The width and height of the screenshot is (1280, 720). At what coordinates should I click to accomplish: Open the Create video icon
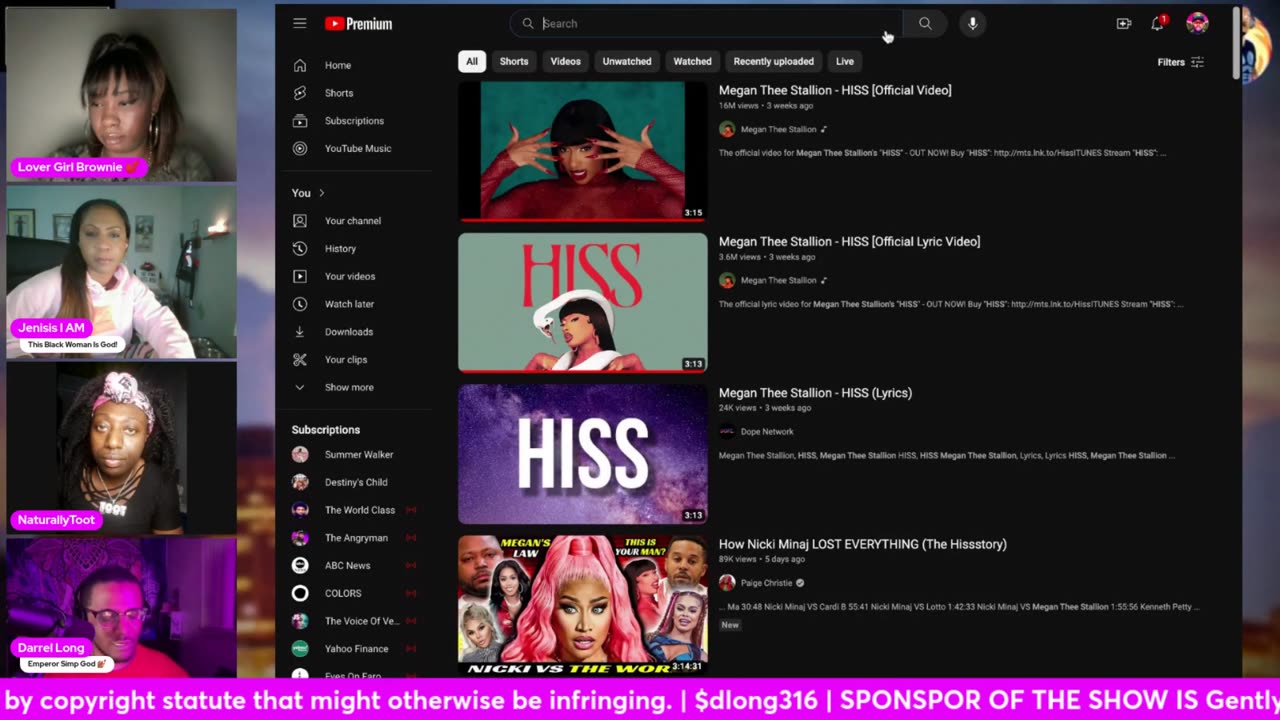1124,23
